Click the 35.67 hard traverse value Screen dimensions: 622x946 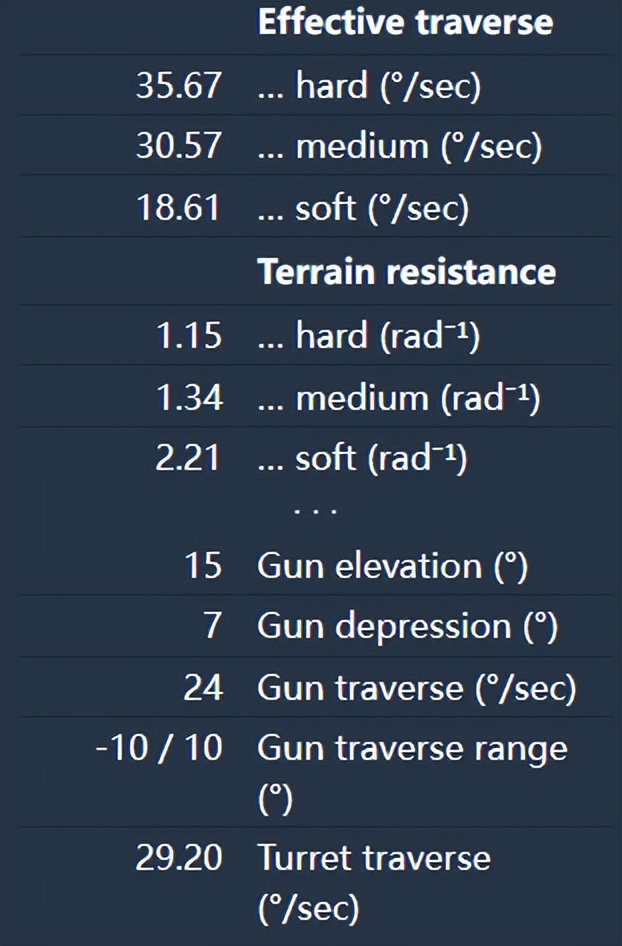point(178,86)
